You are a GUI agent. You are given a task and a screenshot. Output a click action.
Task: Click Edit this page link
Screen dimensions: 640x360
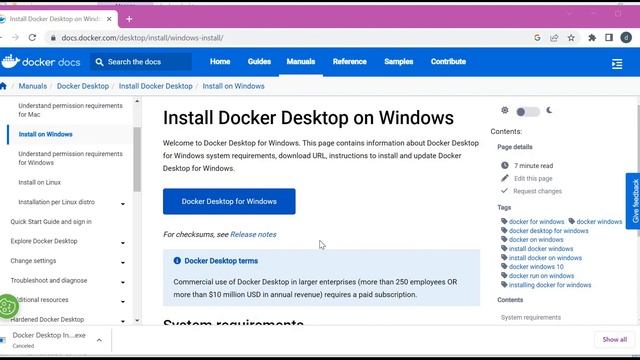point(533,178)
